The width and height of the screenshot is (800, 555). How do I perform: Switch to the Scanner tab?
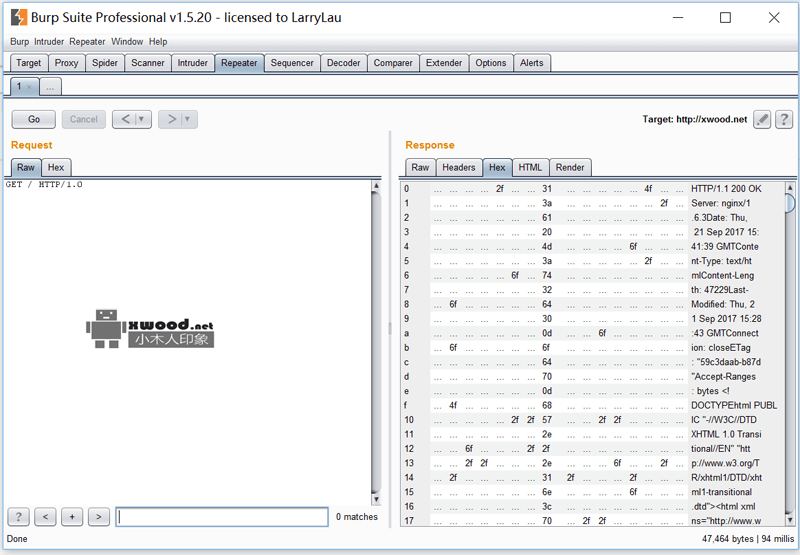tap(147, 63)
